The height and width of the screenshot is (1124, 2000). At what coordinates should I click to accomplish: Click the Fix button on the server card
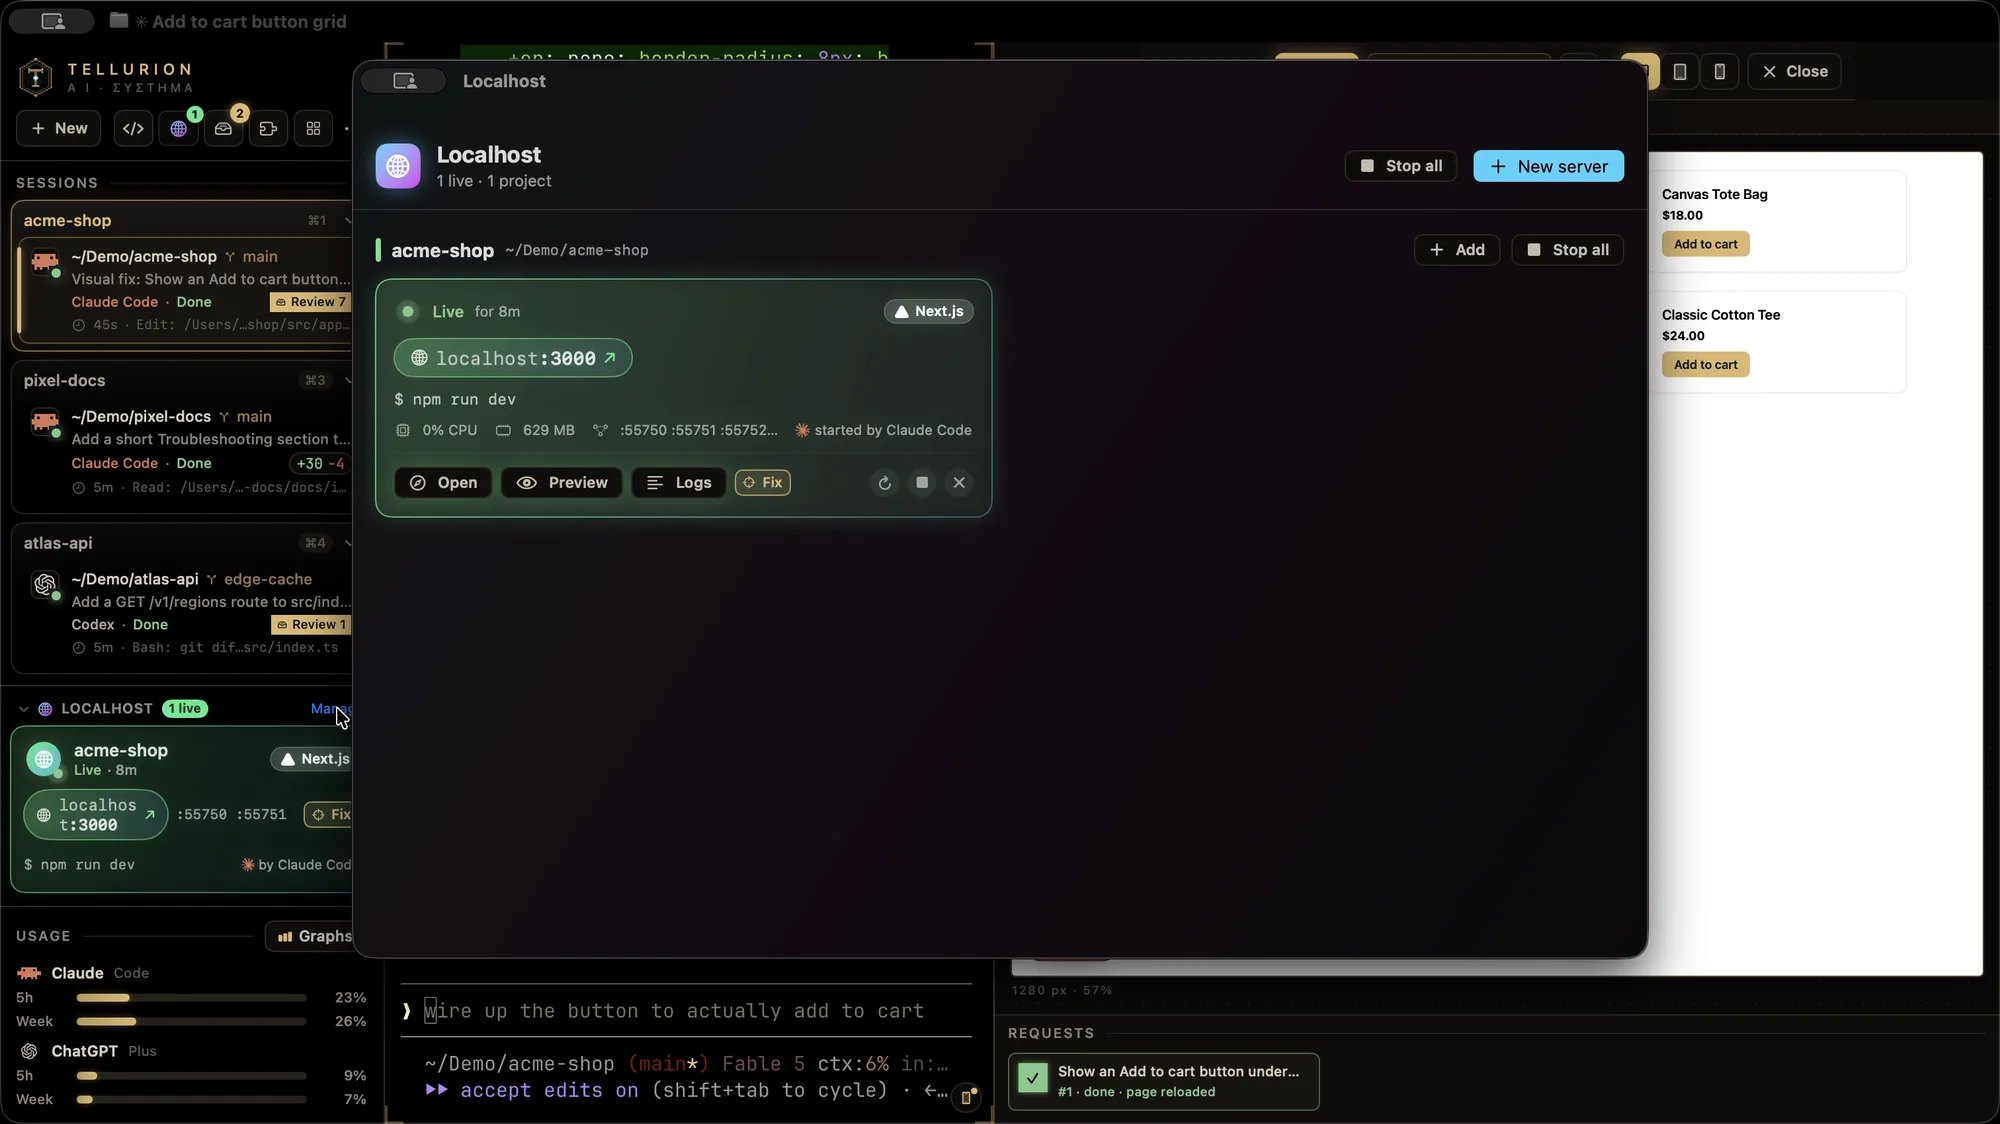pos(763,483)
